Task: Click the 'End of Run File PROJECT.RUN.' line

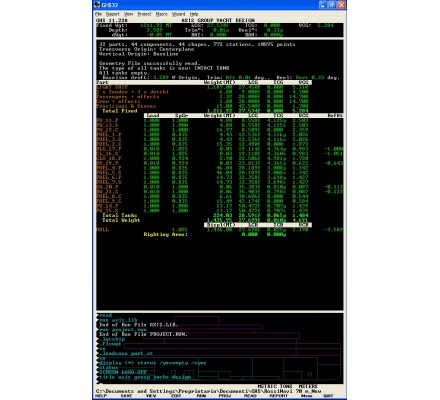Action: (x=143, y=334)
